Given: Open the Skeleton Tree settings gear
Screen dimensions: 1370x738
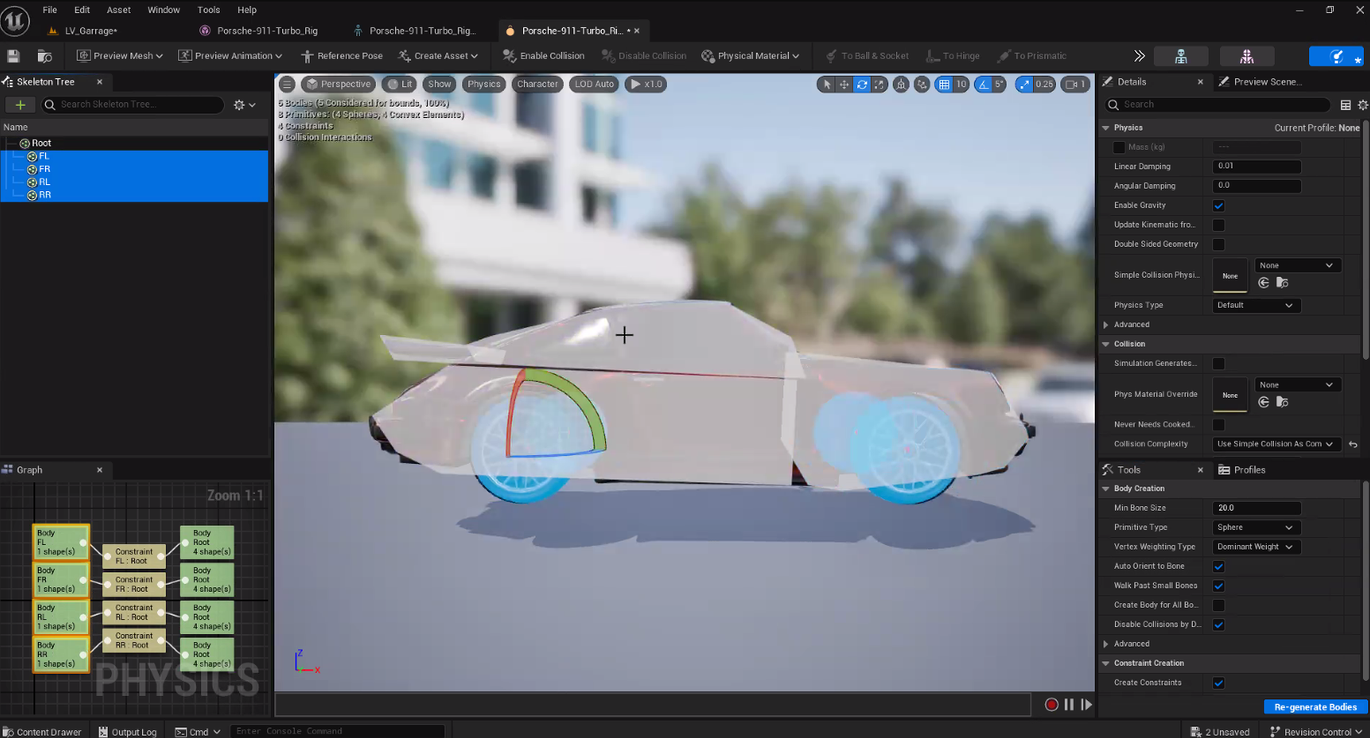Looking at the screenshot, I should point(244,104).
